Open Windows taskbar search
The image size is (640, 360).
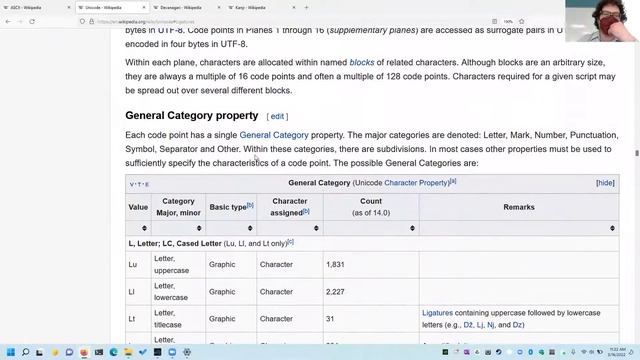(25, 352)
